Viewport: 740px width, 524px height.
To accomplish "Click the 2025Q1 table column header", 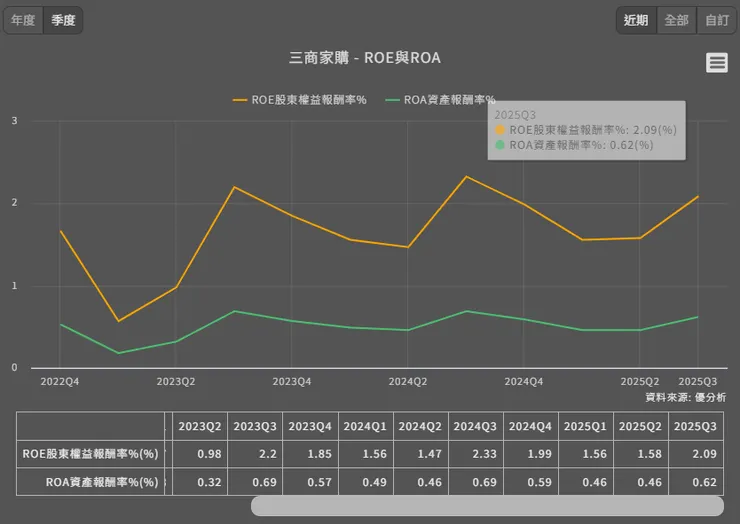I will click(585, 426).
